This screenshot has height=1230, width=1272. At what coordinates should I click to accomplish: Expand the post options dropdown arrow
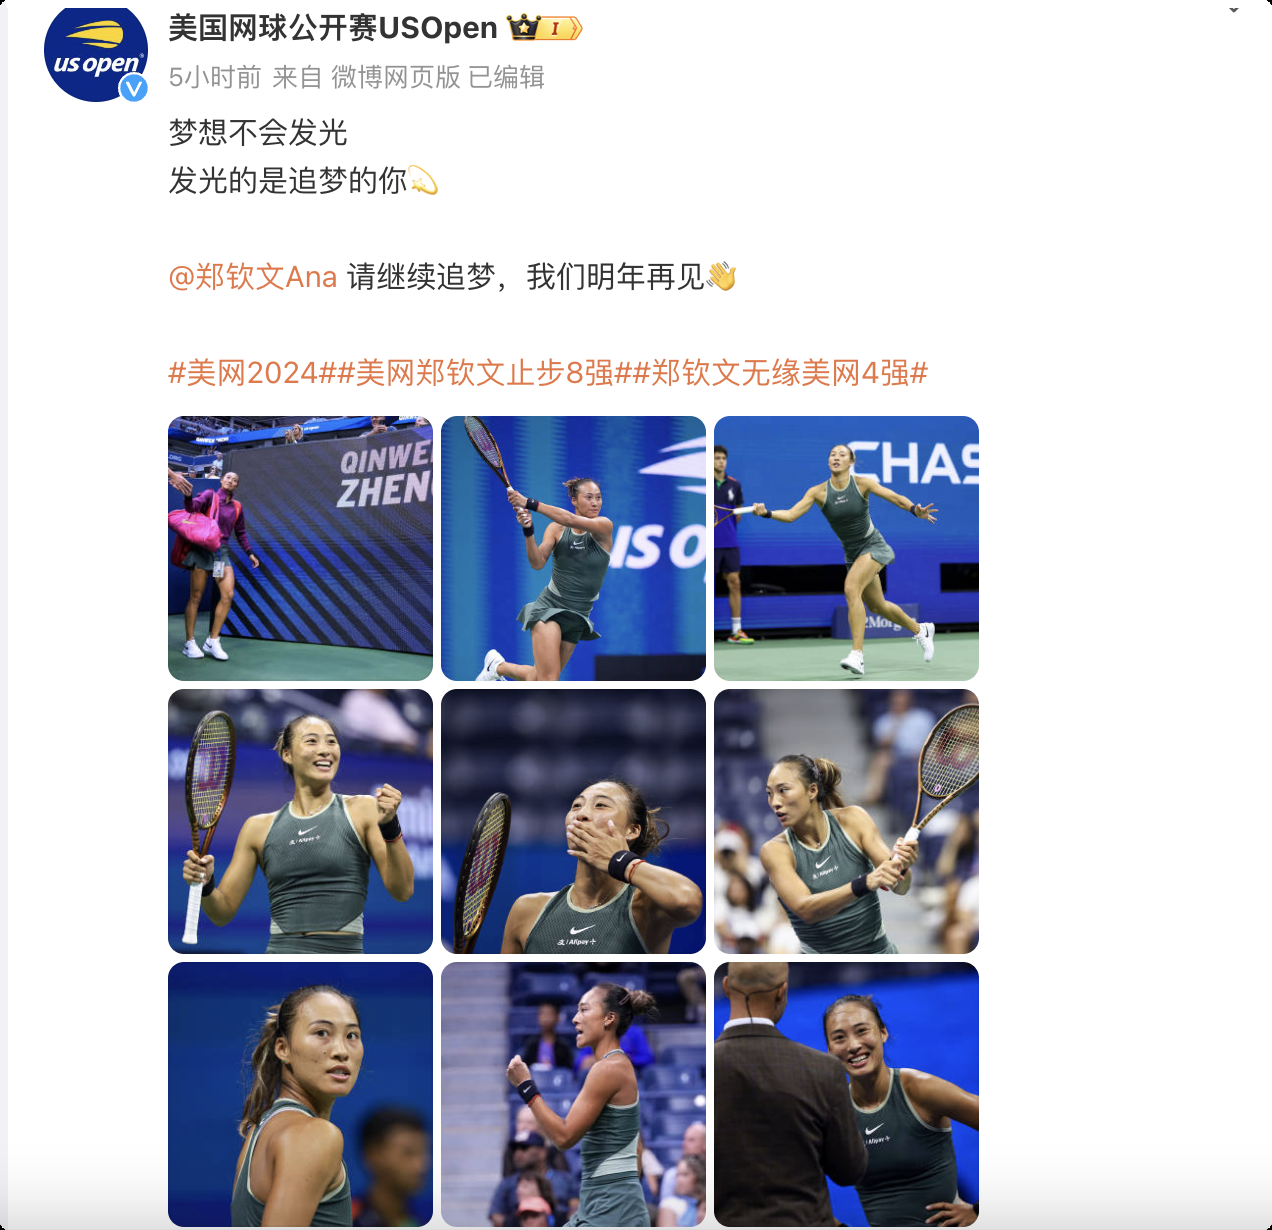pos(1234,10)
